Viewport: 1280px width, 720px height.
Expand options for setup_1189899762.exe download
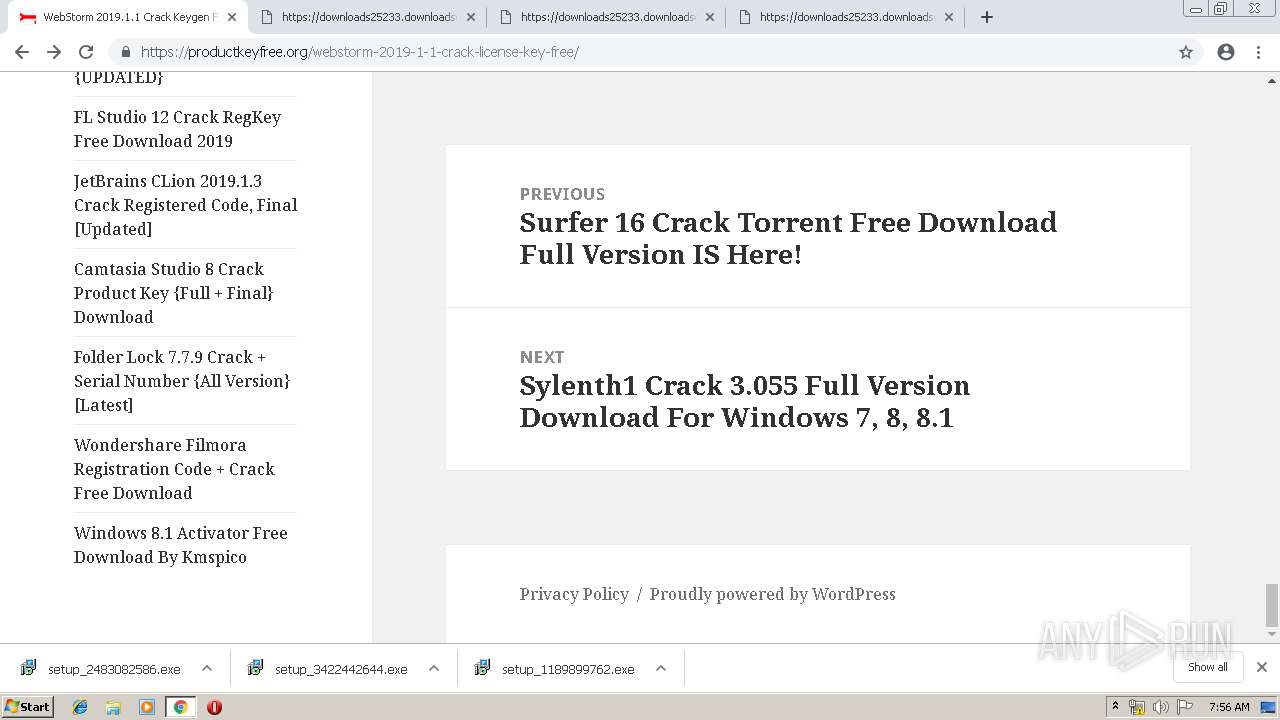[x=661, y=668]
